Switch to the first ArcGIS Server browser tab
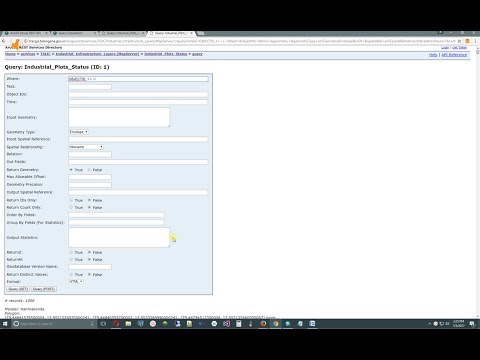The width and height of the screenshot is (480, 360). (x=25, y=33)
